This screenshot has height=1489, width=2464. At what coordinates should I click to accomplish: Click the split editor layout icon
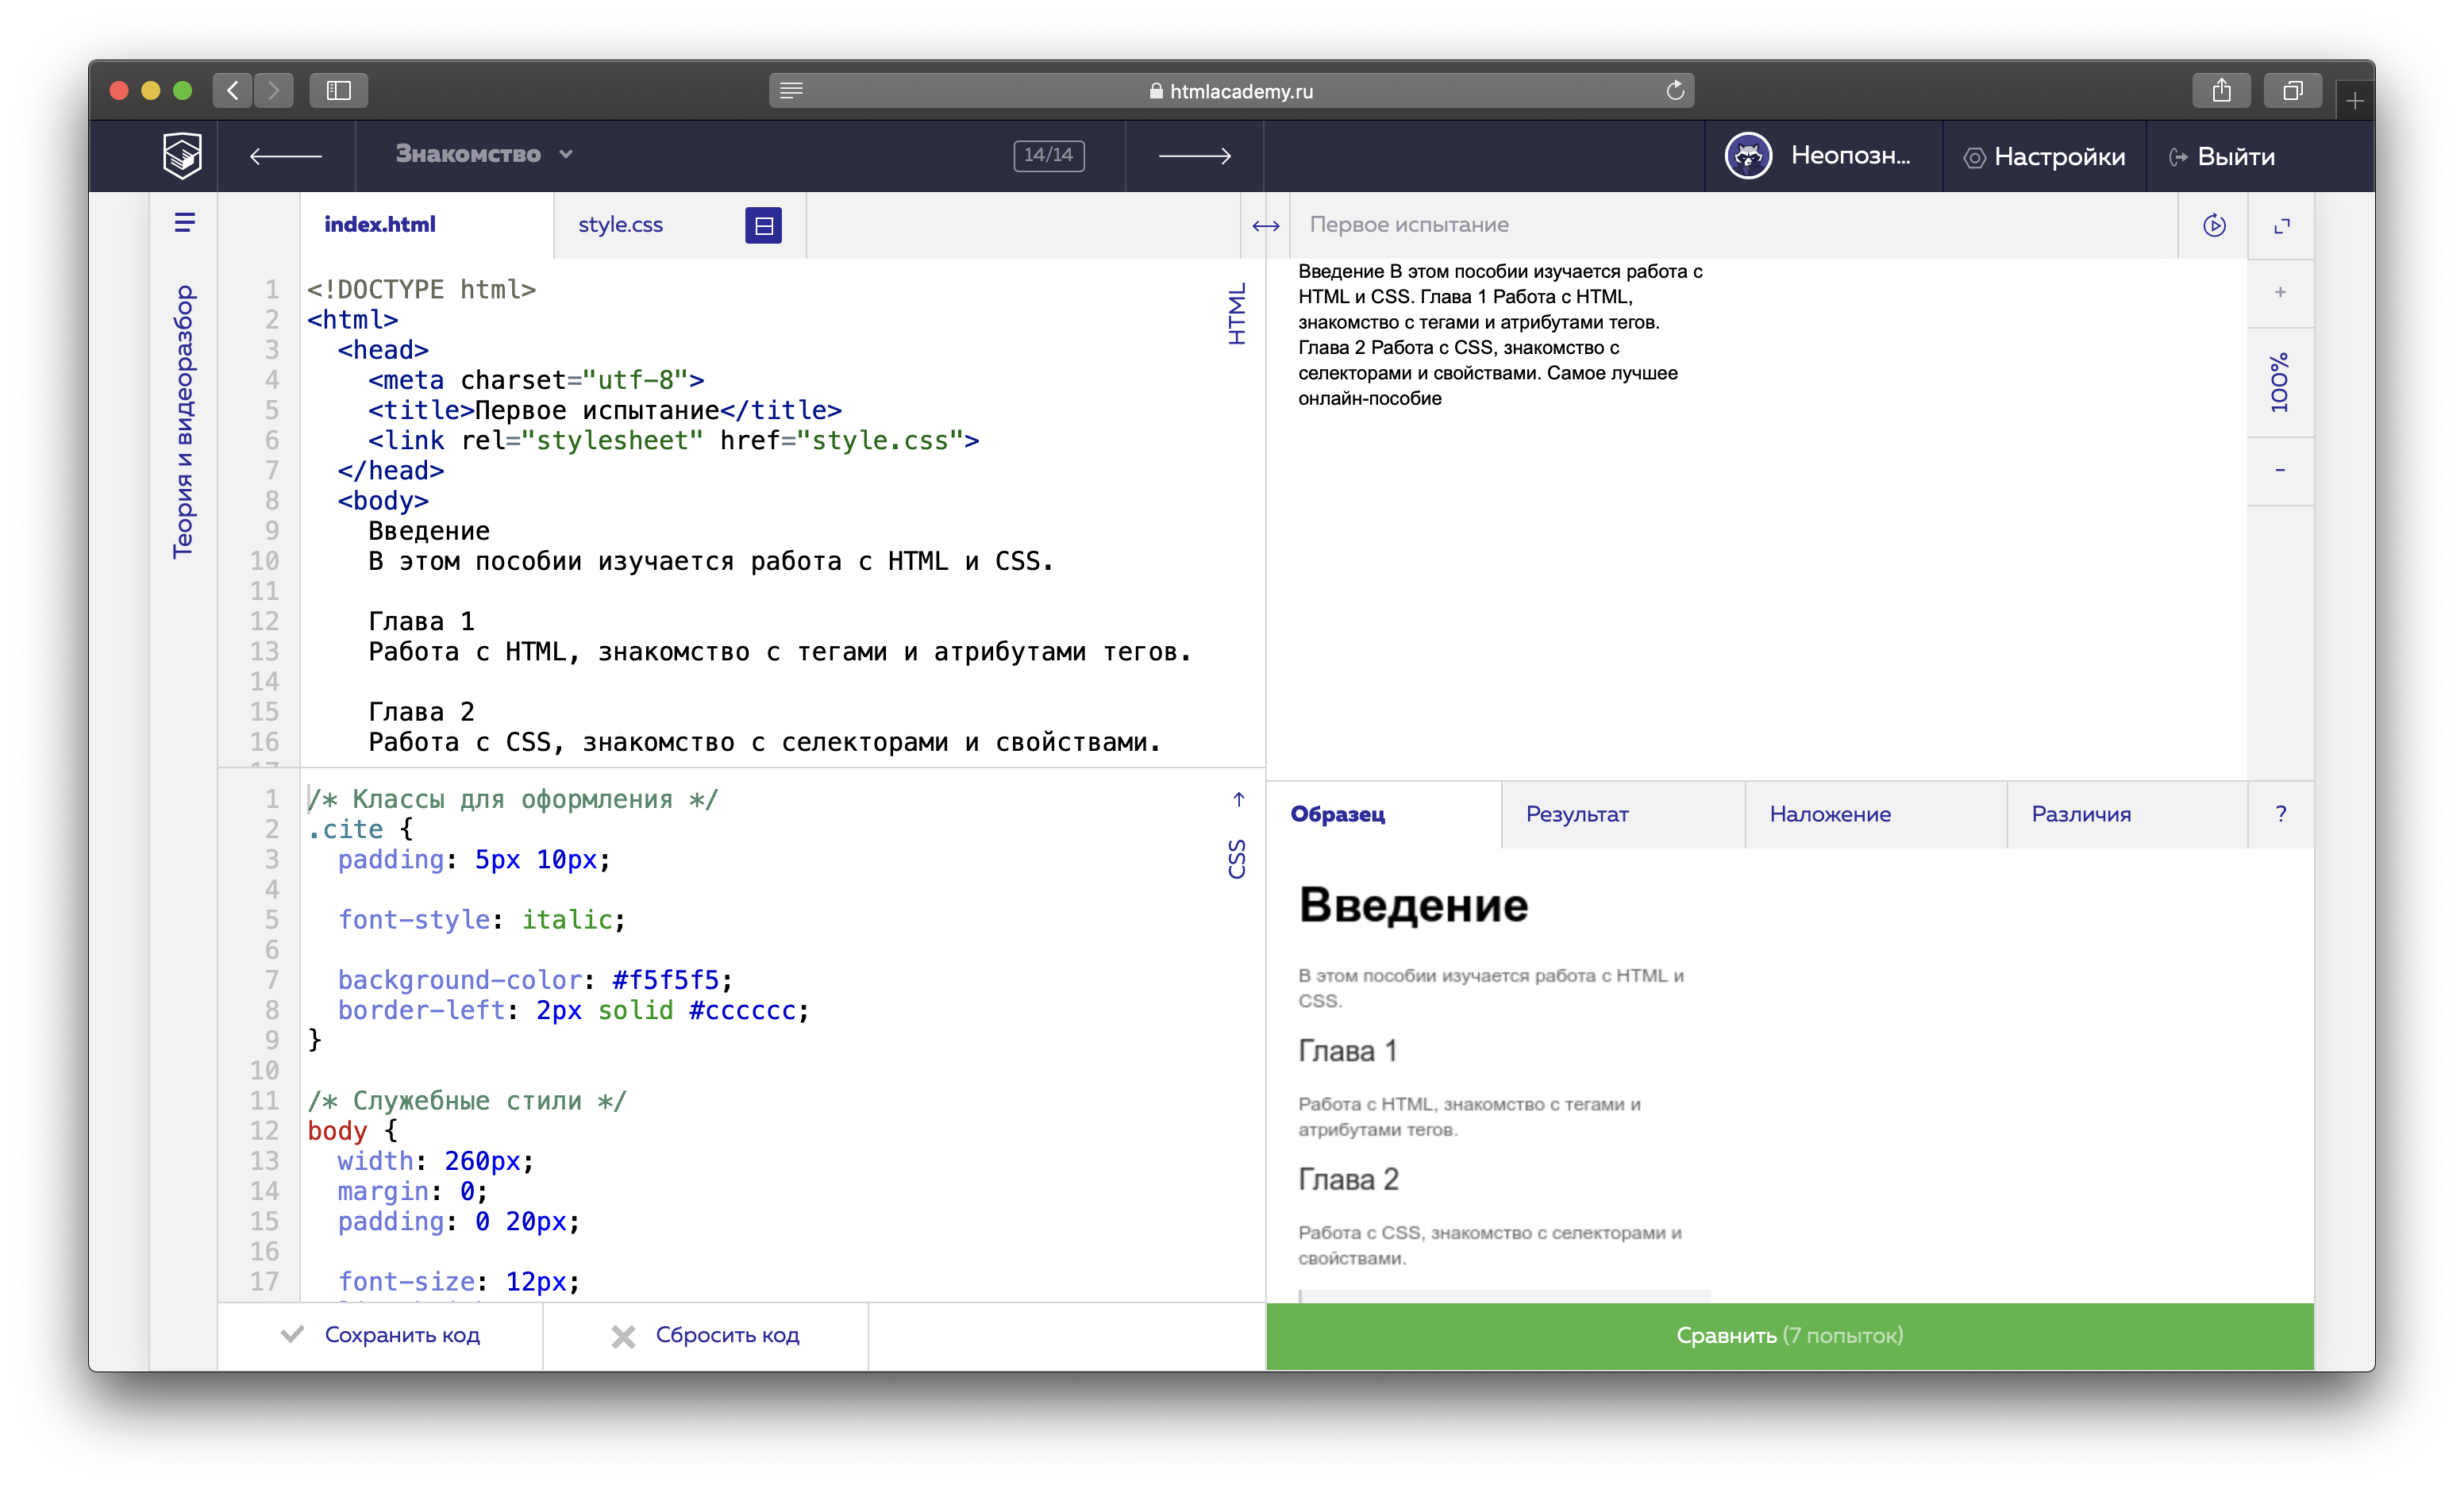(x=763, y=225)
